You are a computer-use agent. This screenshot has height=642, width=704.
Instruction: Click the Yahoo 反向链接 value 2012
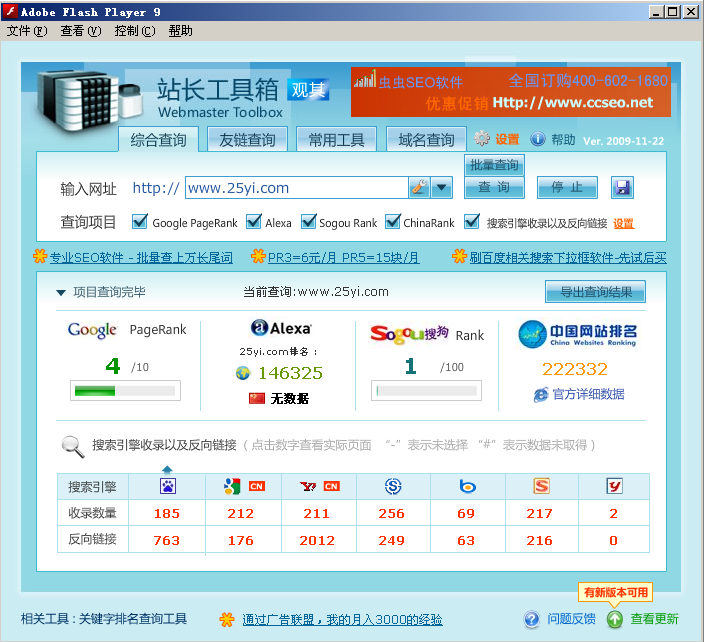click(317, 540)
